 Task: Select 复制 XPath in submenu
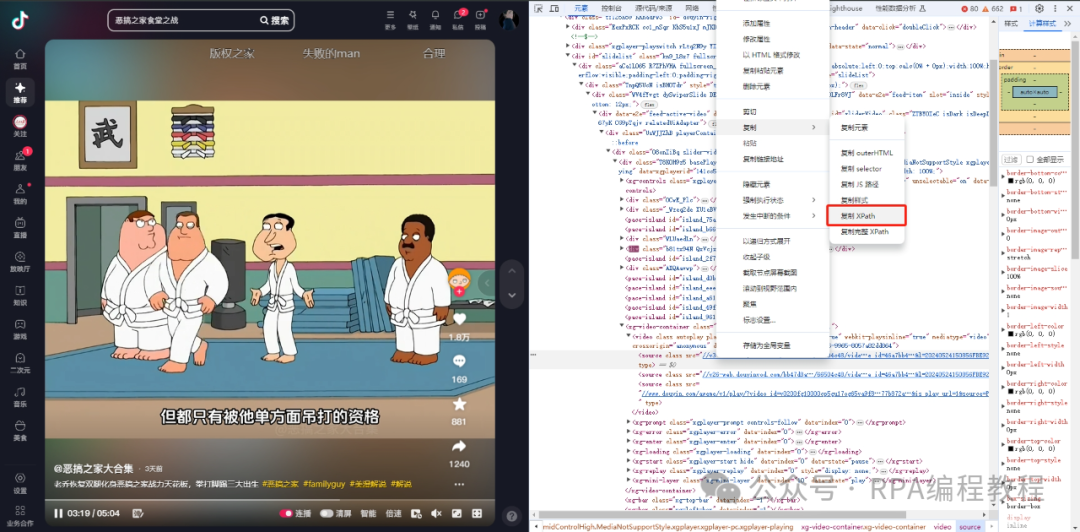867,216
